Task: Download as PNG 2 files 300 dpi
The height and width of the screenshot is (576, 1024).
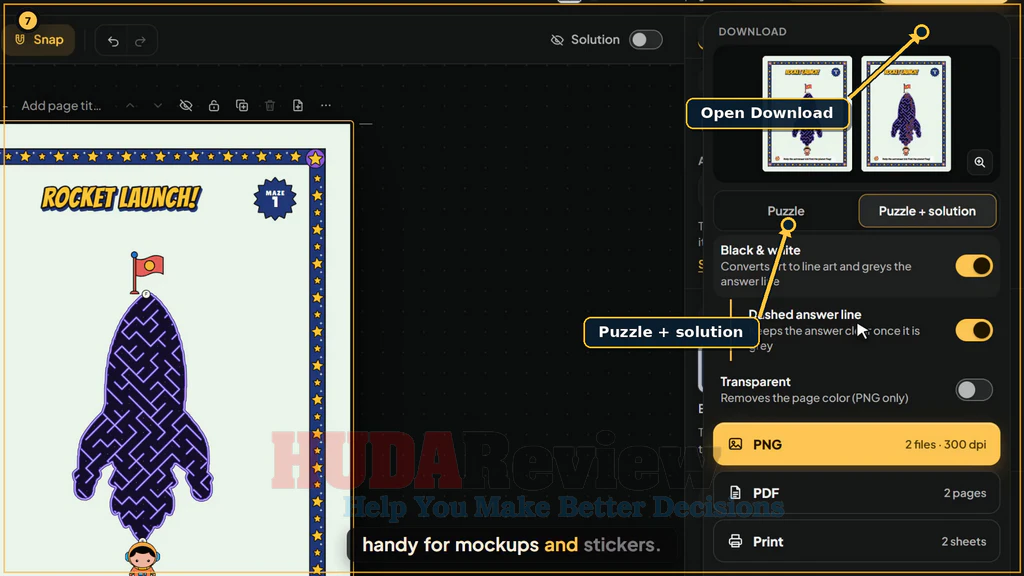Action: coord(856,444)
